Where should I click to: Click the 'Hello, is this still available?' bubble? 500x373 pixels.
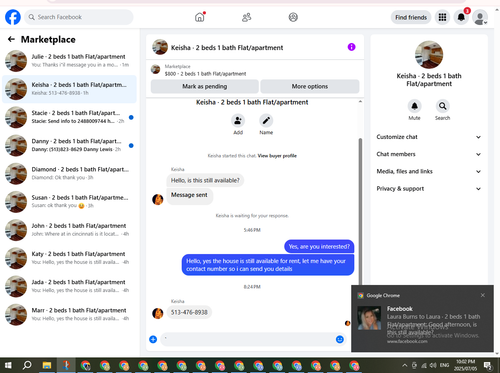[205, 180]
